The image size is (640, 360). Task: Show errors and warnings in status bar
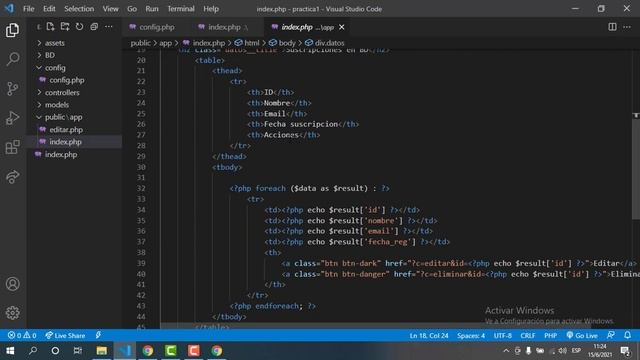pos(22,336)
